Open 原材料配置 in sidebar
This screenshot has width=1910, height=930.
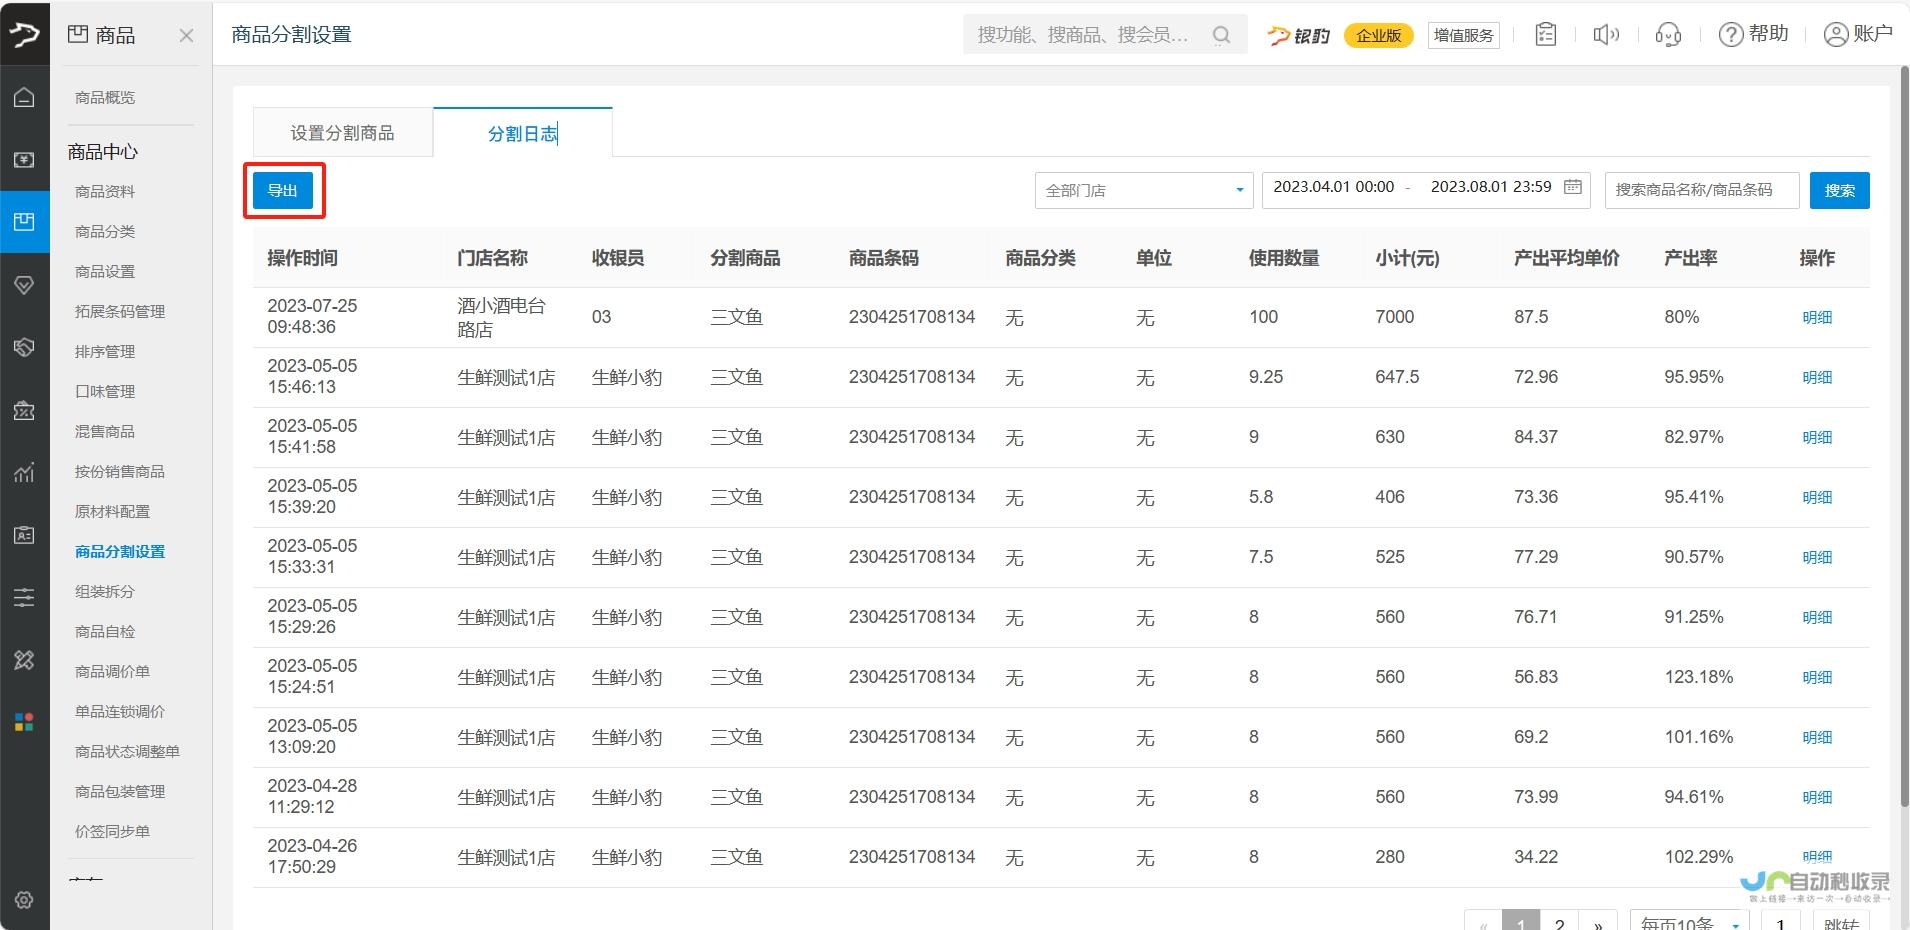coord(112,511)
